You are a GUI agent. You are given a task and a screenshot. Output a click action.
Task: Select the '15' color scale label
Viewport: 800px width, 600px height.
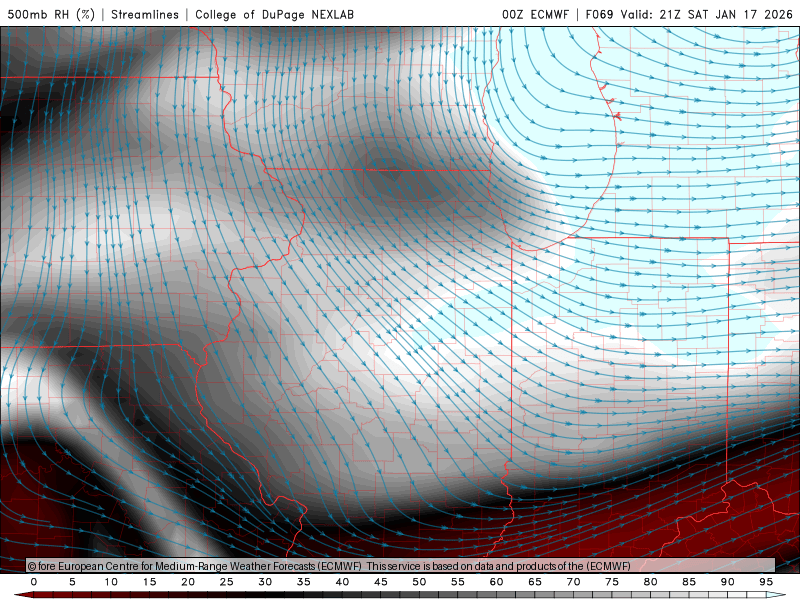tap(149, 582)
